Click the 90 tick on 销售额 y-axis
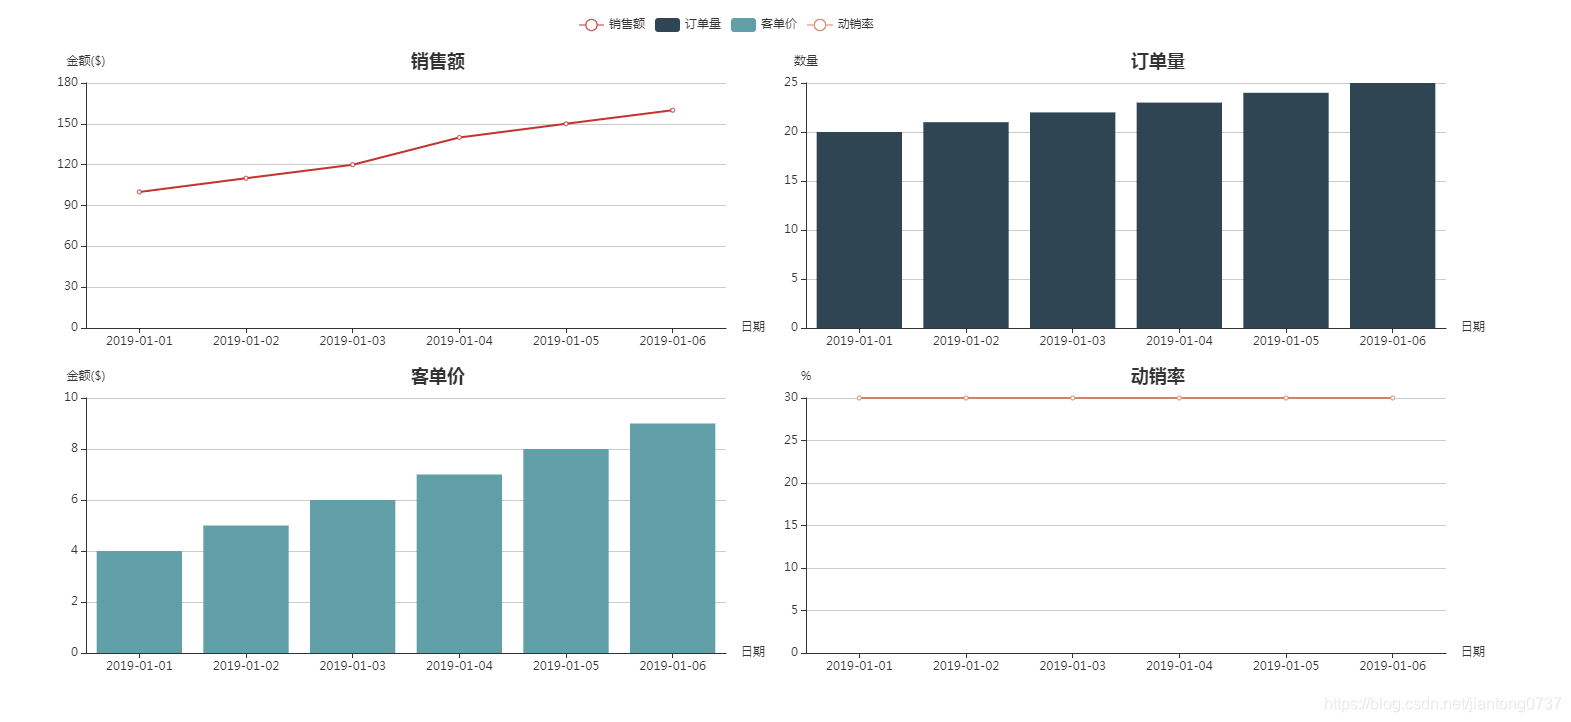Viewport: 1571px width, 722px height. click(x=71, y=205)
